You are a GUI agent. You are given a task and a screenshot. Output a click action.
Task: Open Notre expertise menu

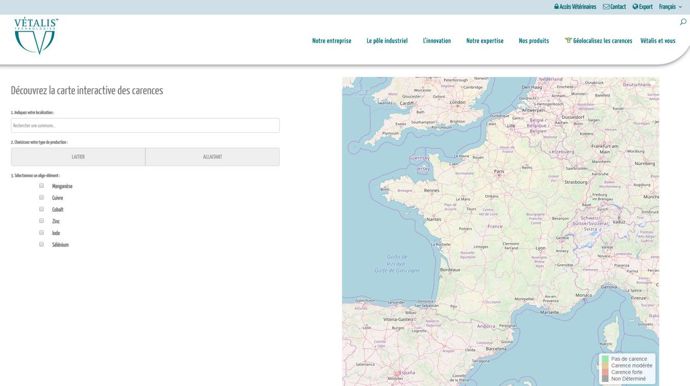click(485, 40)
